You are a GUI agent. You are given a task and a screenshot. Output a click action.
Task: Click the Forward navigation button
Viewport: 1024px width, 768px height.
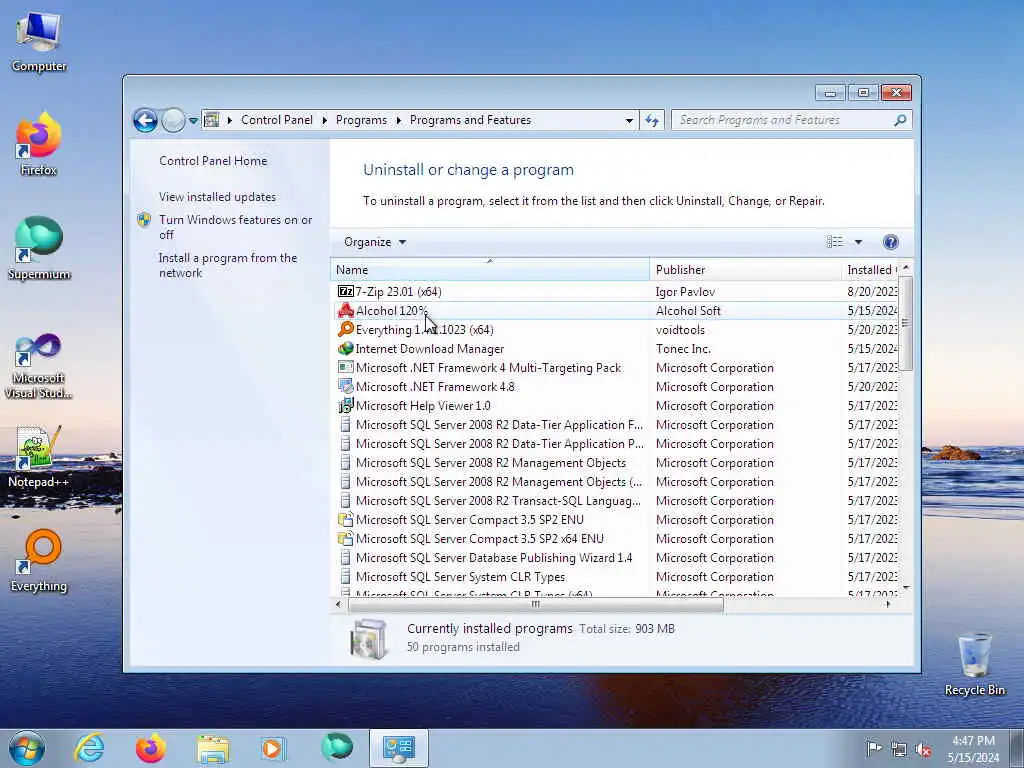(x=173, y=120)
